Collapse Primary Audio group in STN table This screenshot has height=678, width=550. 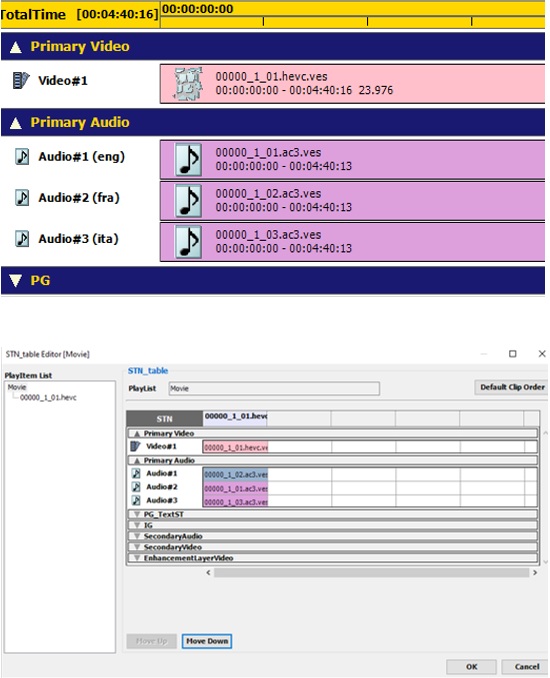pyautogui.click(x=137, y=461)
